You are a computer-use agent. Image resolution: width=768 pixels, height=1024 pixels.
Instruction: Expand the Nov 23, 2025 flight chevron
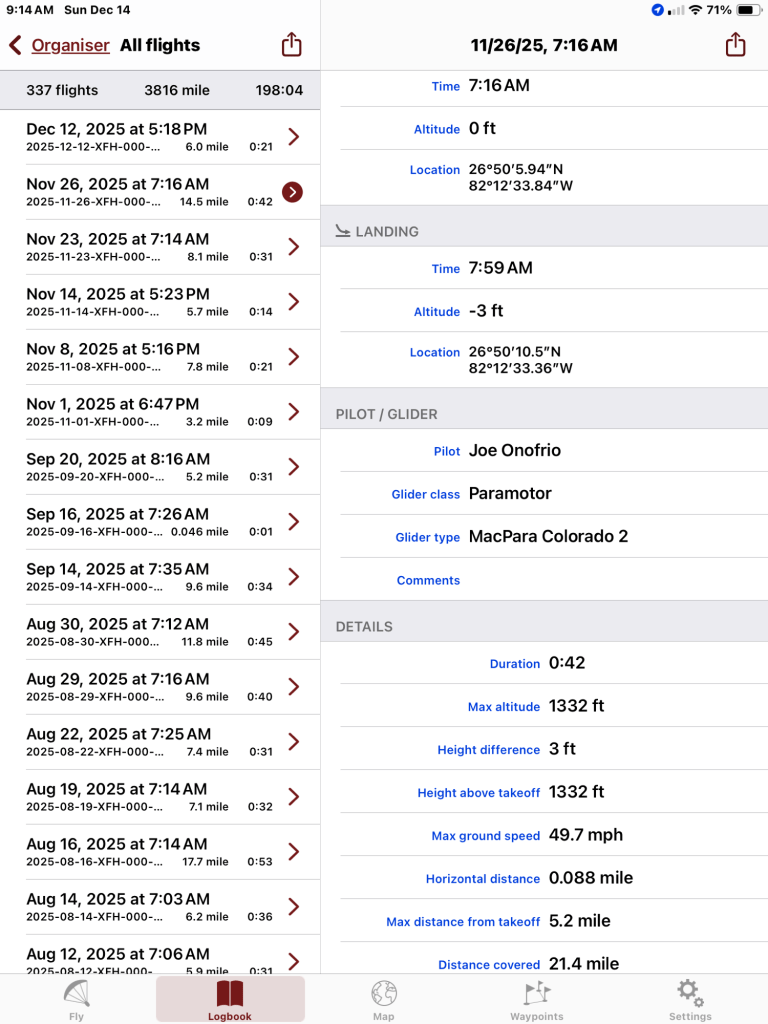pyautogui.click(x=293, y=247)
